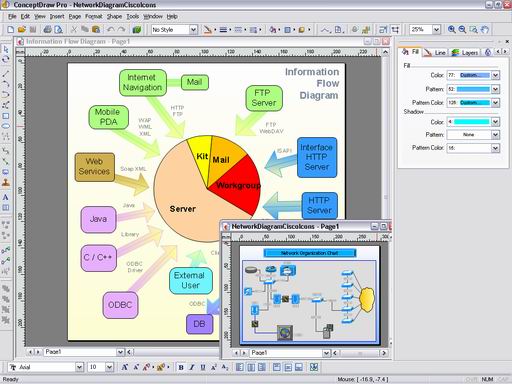
Task: Redo the last undone action
Action: tap(121, 30)
